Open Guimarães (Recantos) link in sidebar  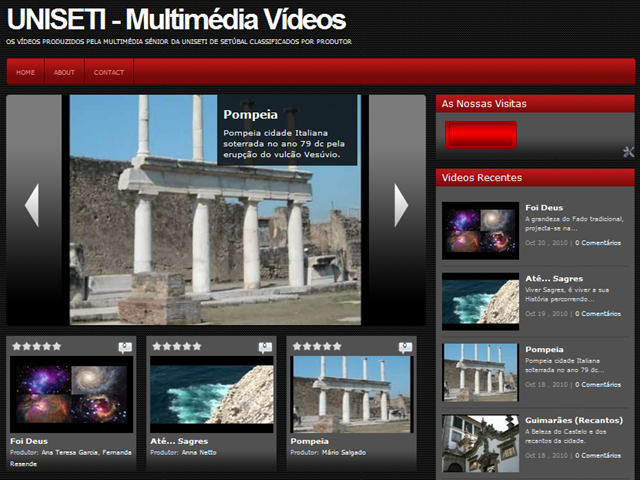click(574, 420)
